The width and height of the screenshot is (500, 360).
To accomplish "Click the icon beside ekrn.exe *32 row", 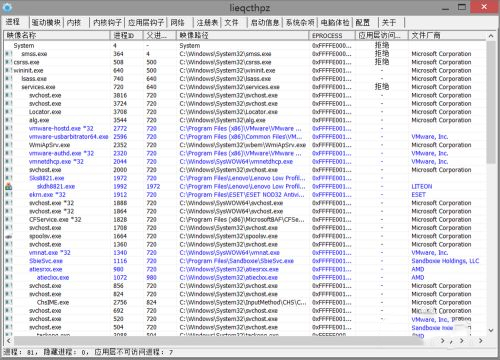I will pos(9,195).
